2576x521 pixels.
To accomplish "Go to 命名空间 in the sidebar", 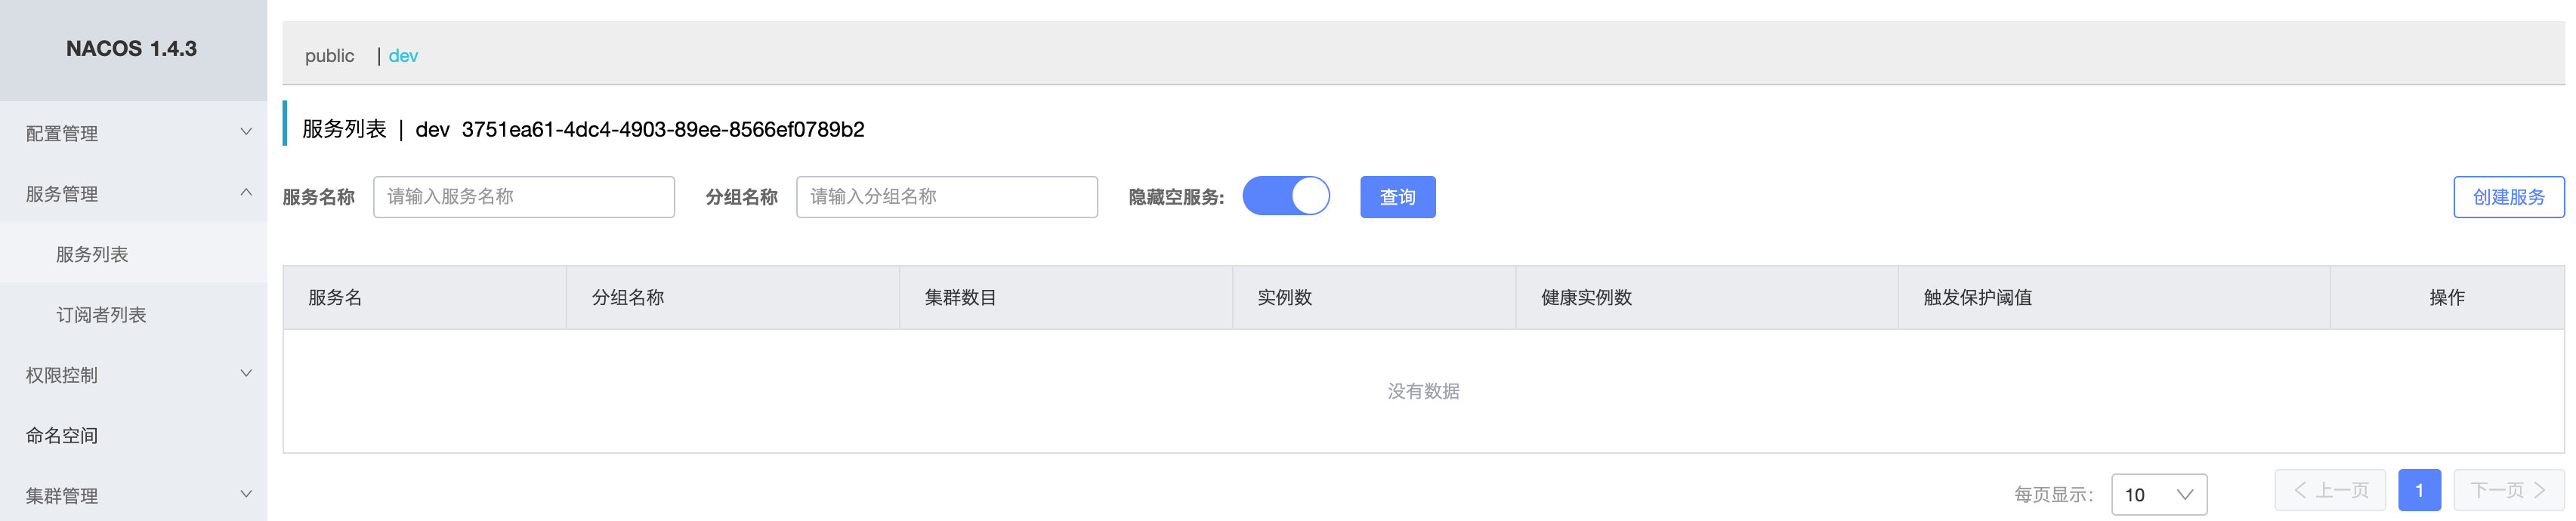I will (x=62, y=435).
